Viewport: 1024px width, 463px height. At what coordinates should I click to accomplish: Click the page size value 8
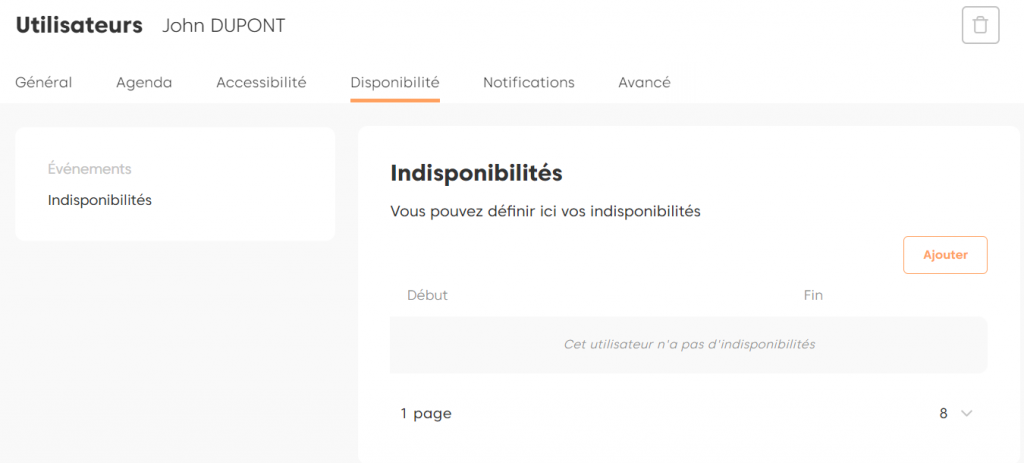(x=943, y=413)
